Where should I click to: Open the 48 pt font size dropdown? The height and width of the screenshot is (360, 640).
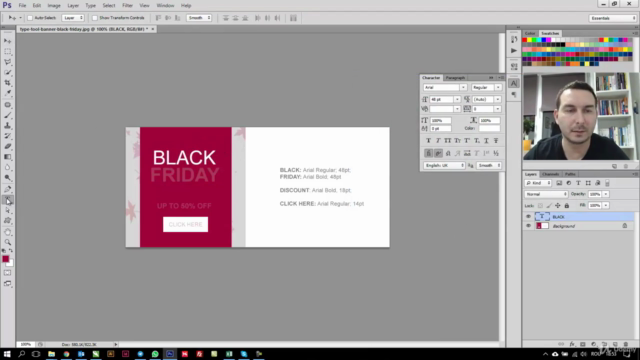click(x=457, y=99)
